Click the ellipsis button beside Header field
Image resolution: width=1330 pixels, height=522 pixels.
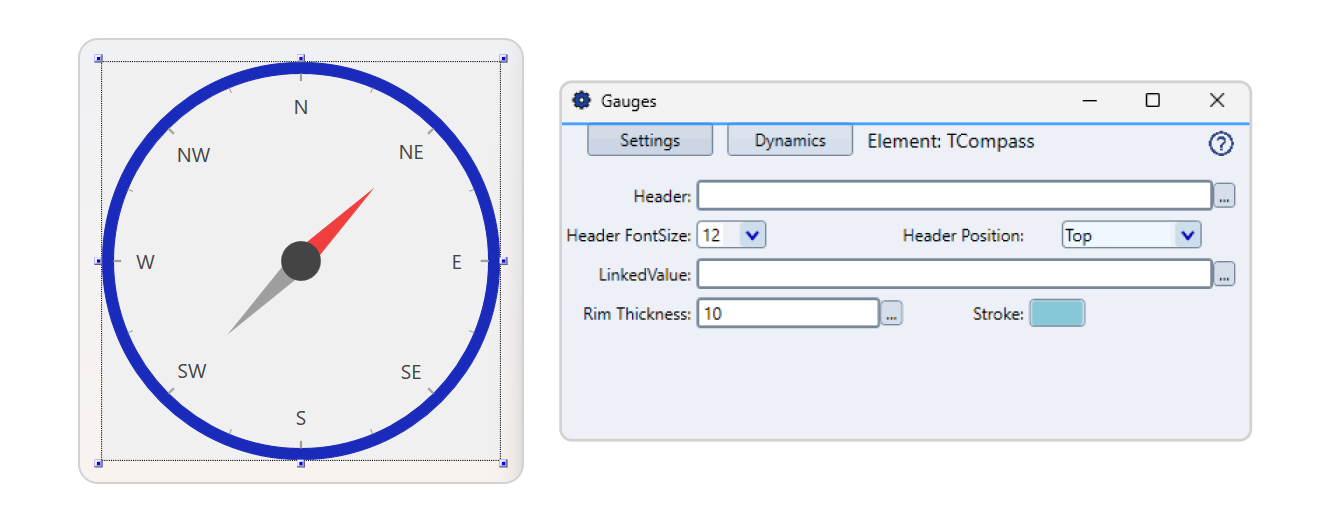pyautogui.click(x=1225, y=196)
